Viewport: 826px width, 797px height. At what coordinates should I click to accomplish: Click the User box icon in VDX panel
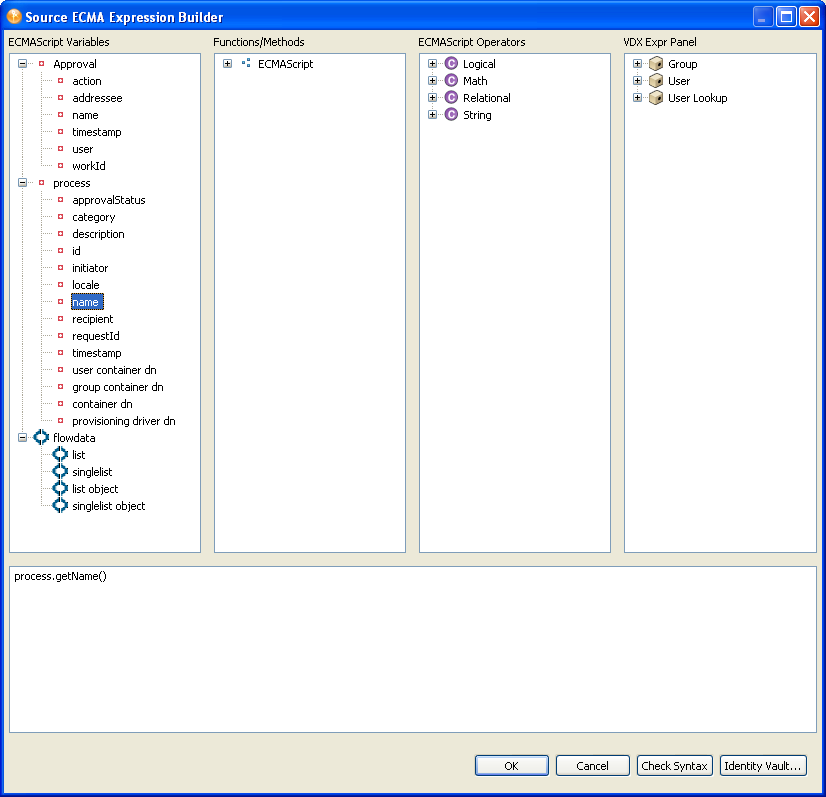click(656, 81)
